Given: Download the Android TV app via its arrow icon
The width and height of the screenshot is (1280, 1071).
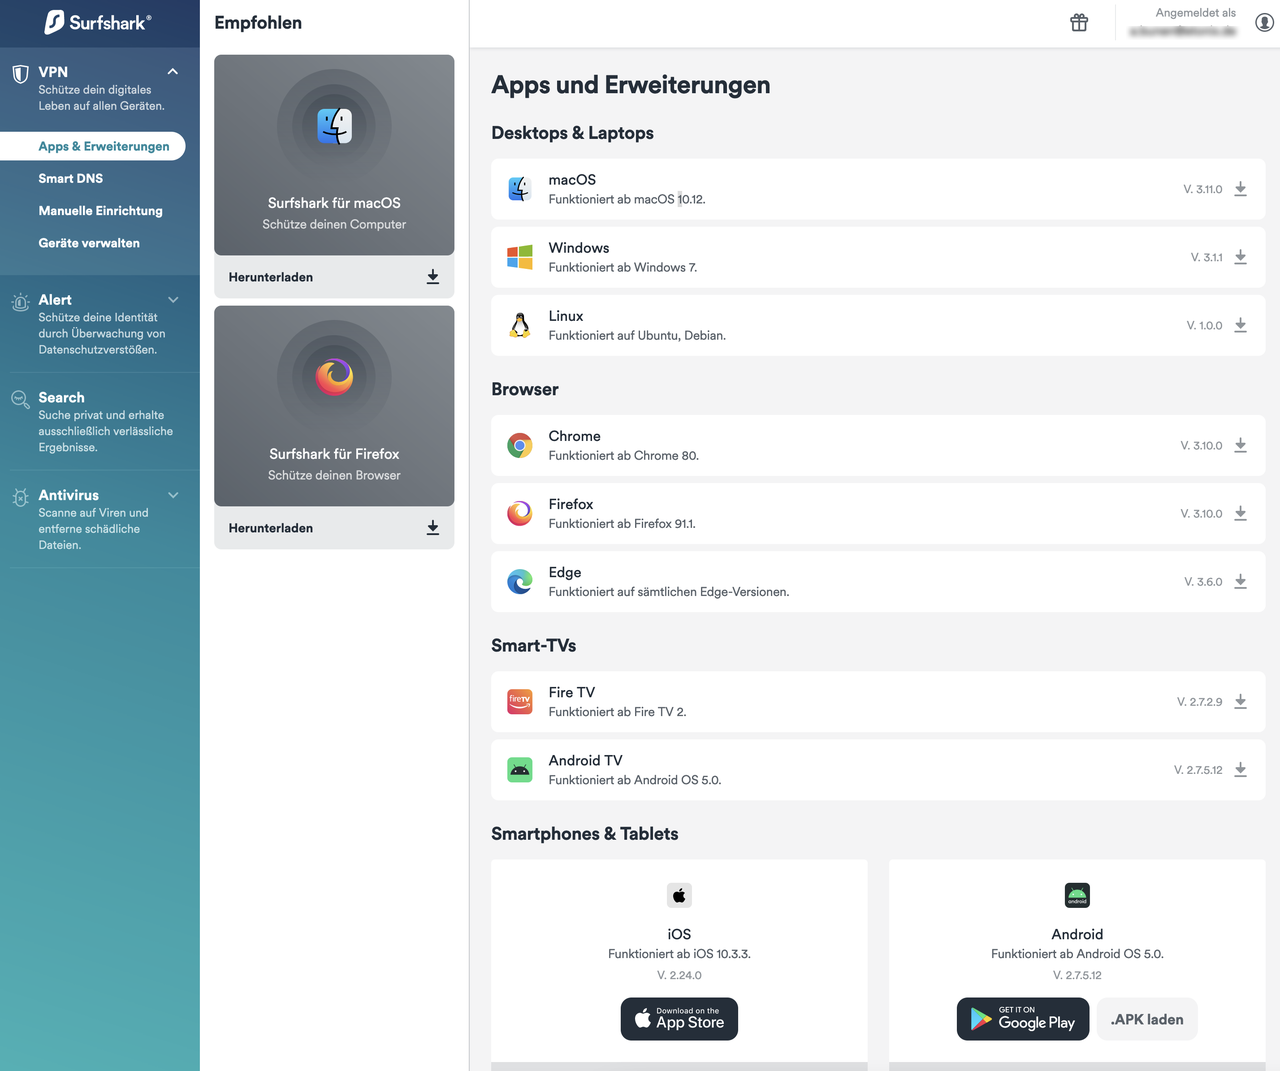Looking at the screenshot, I should (x=1240, y=769).
